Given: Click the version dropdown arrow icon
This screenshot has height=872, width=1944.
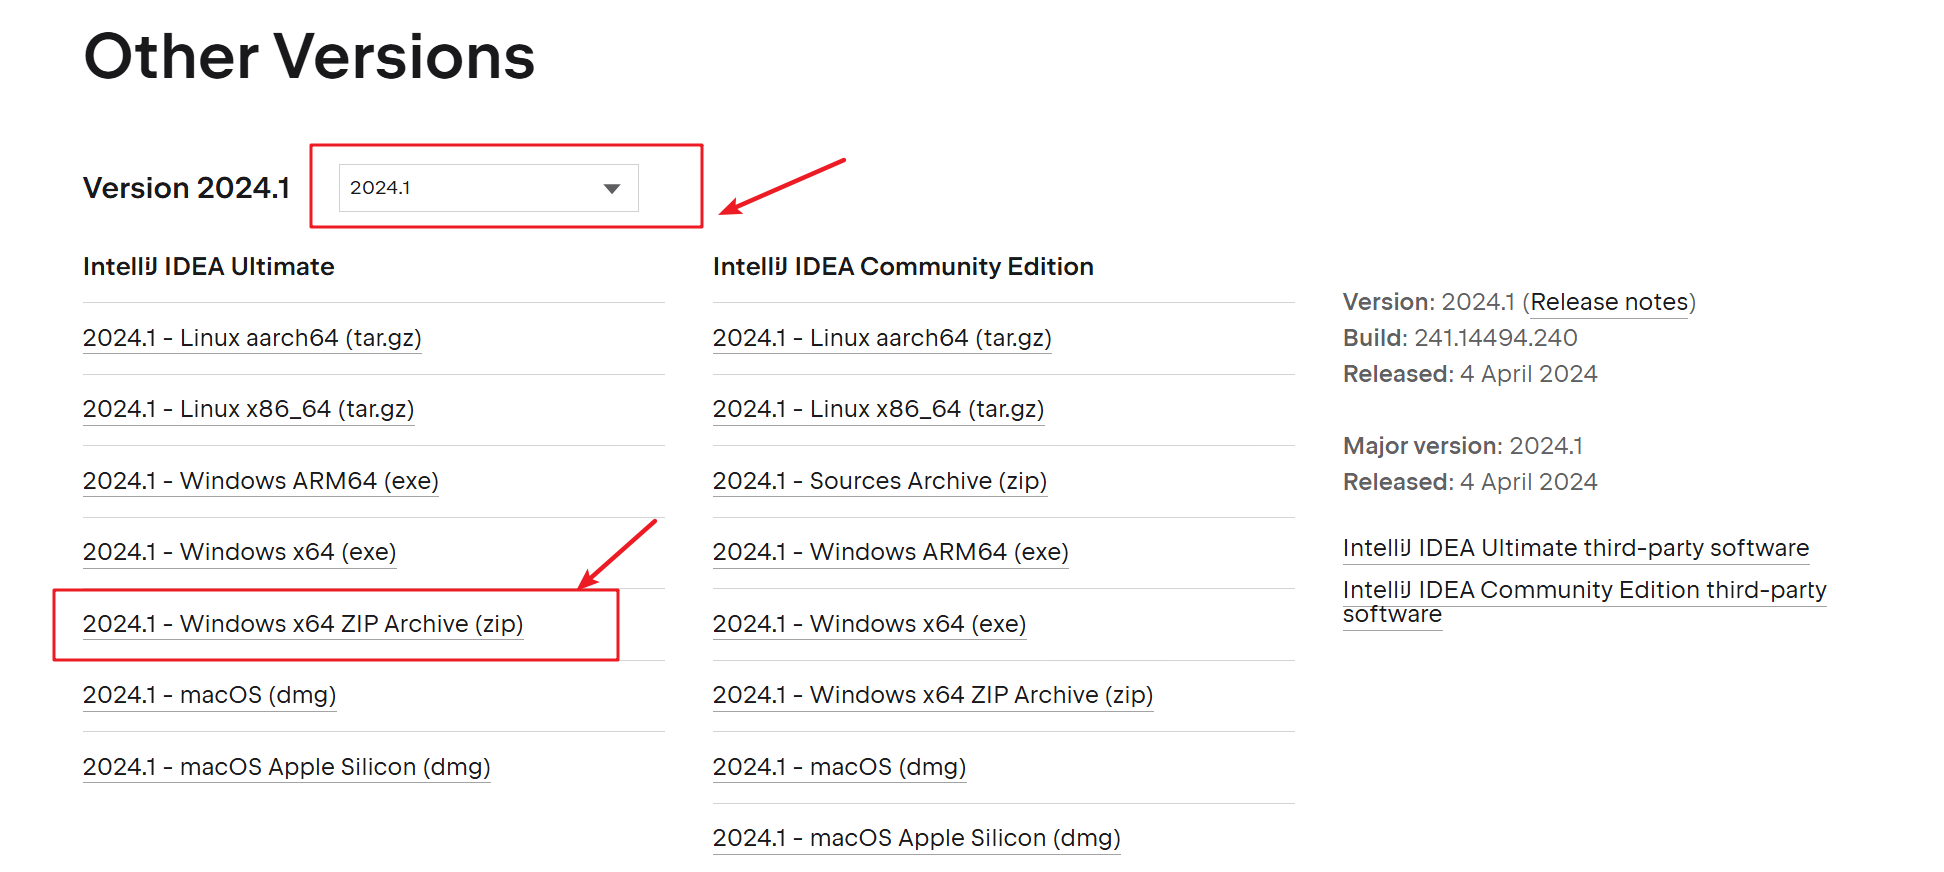Looking at the screenshot, I should (x=612, y=189).
